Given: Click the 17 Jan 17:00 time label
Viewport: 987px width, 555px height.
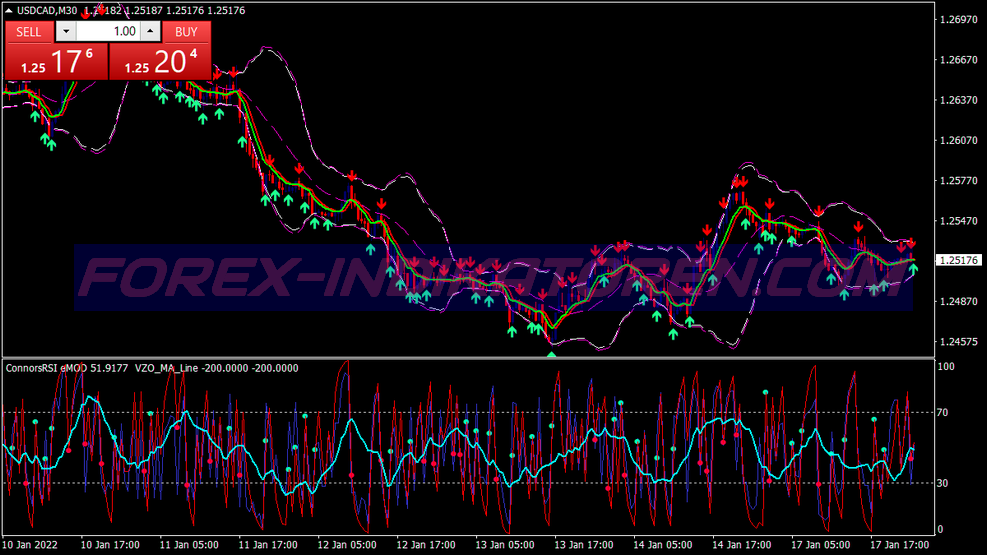Looking at the screenshot, I should pos(900,545).
